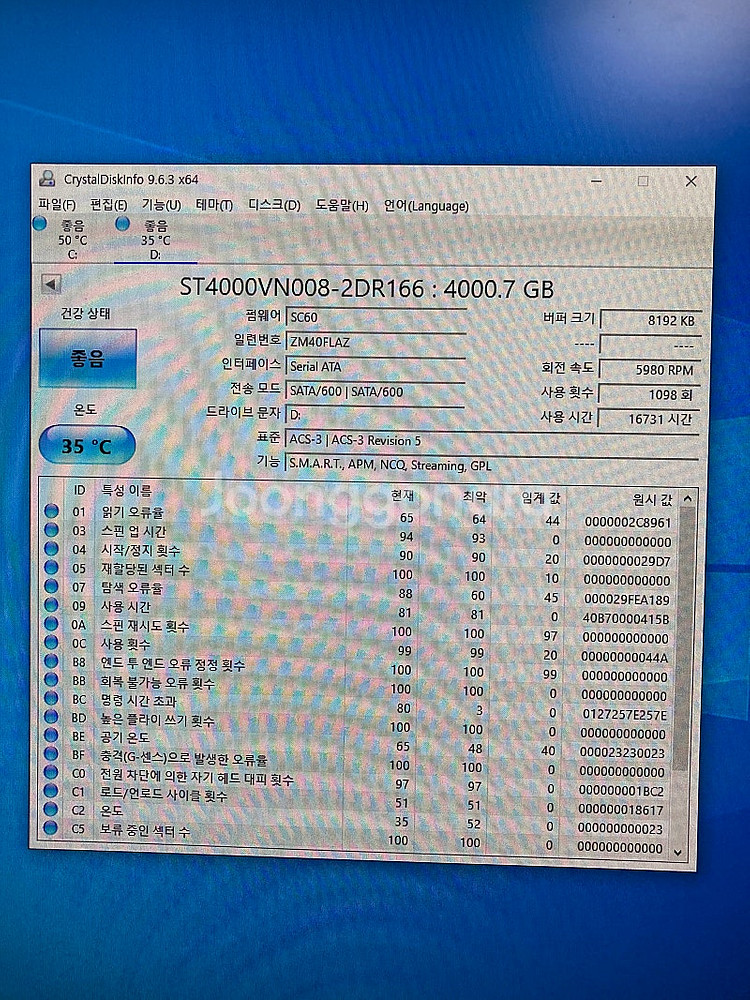Click the status circle for attribute 01

[x=52, y=511]
